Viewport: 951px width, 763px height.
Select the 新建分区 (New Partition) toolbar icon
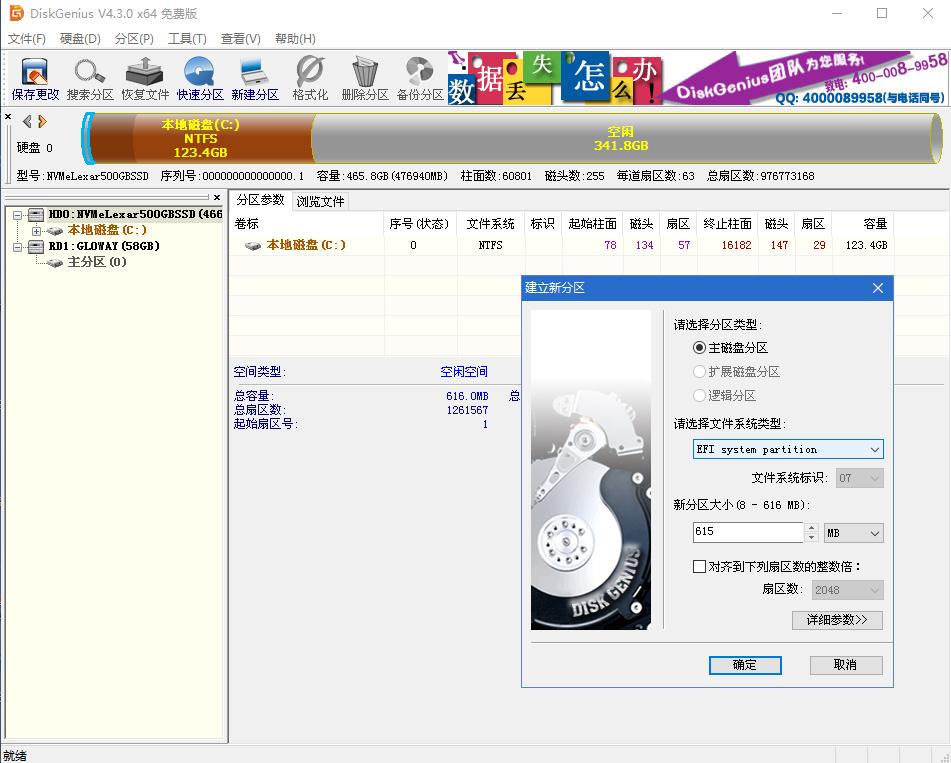[253, 76]
